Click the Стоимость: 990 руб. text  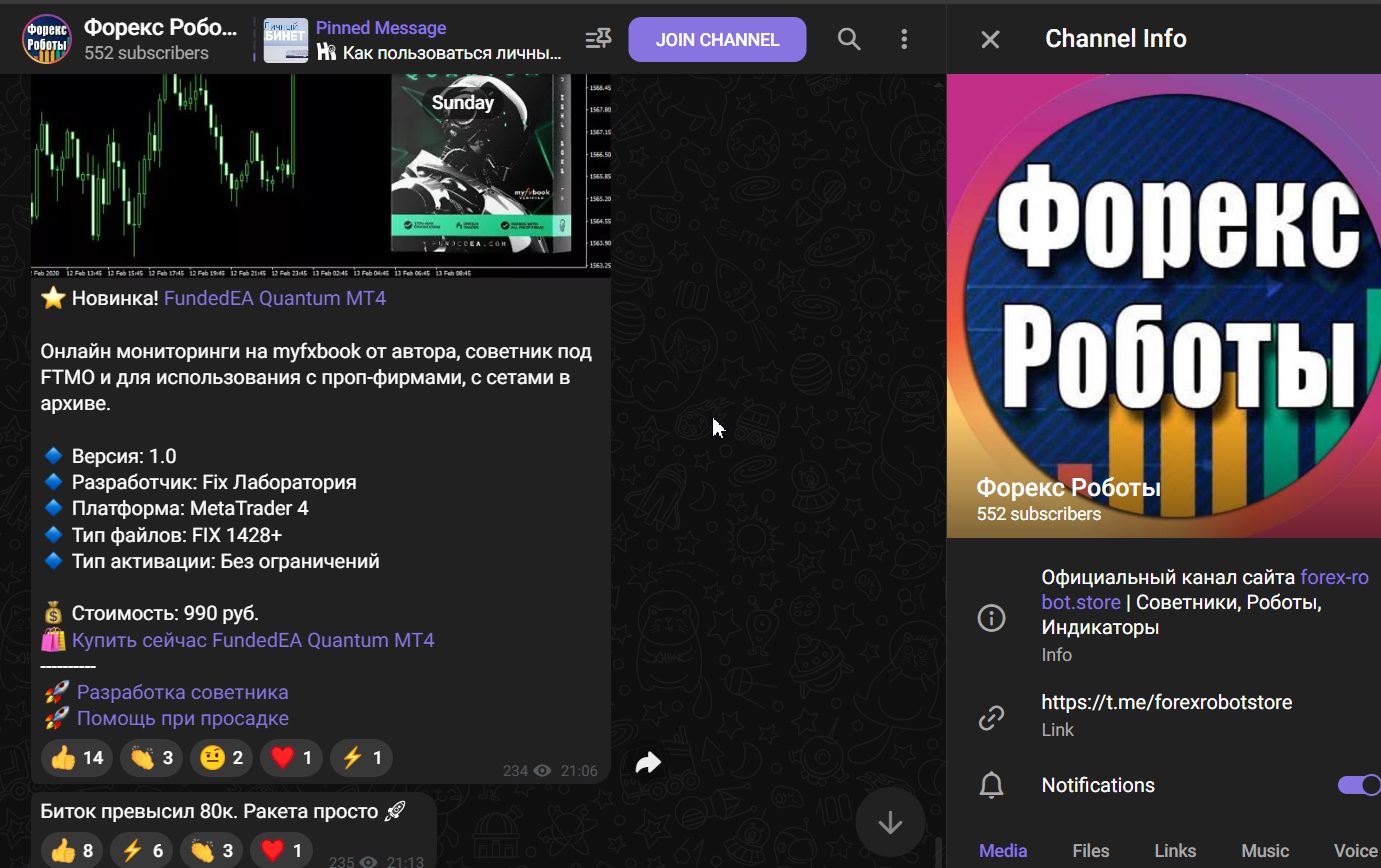(x=165, y=613)
